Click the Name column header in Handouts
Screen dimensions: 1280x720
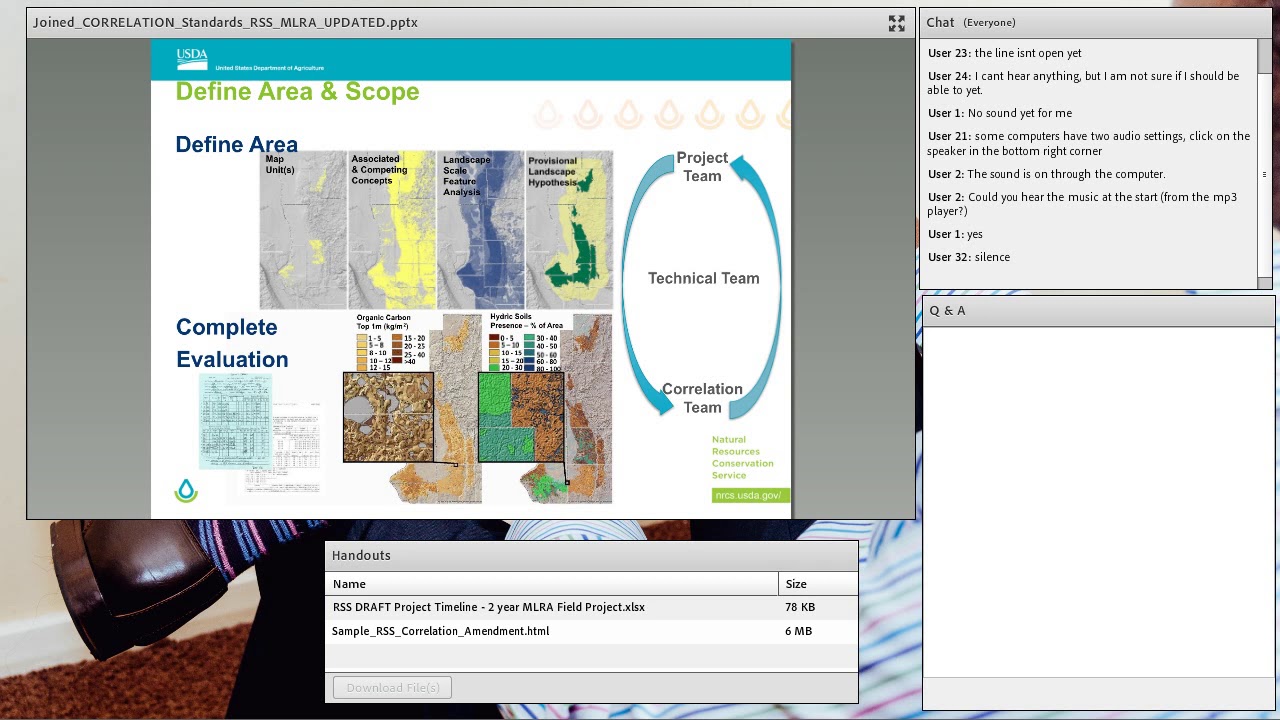[552, 584]
